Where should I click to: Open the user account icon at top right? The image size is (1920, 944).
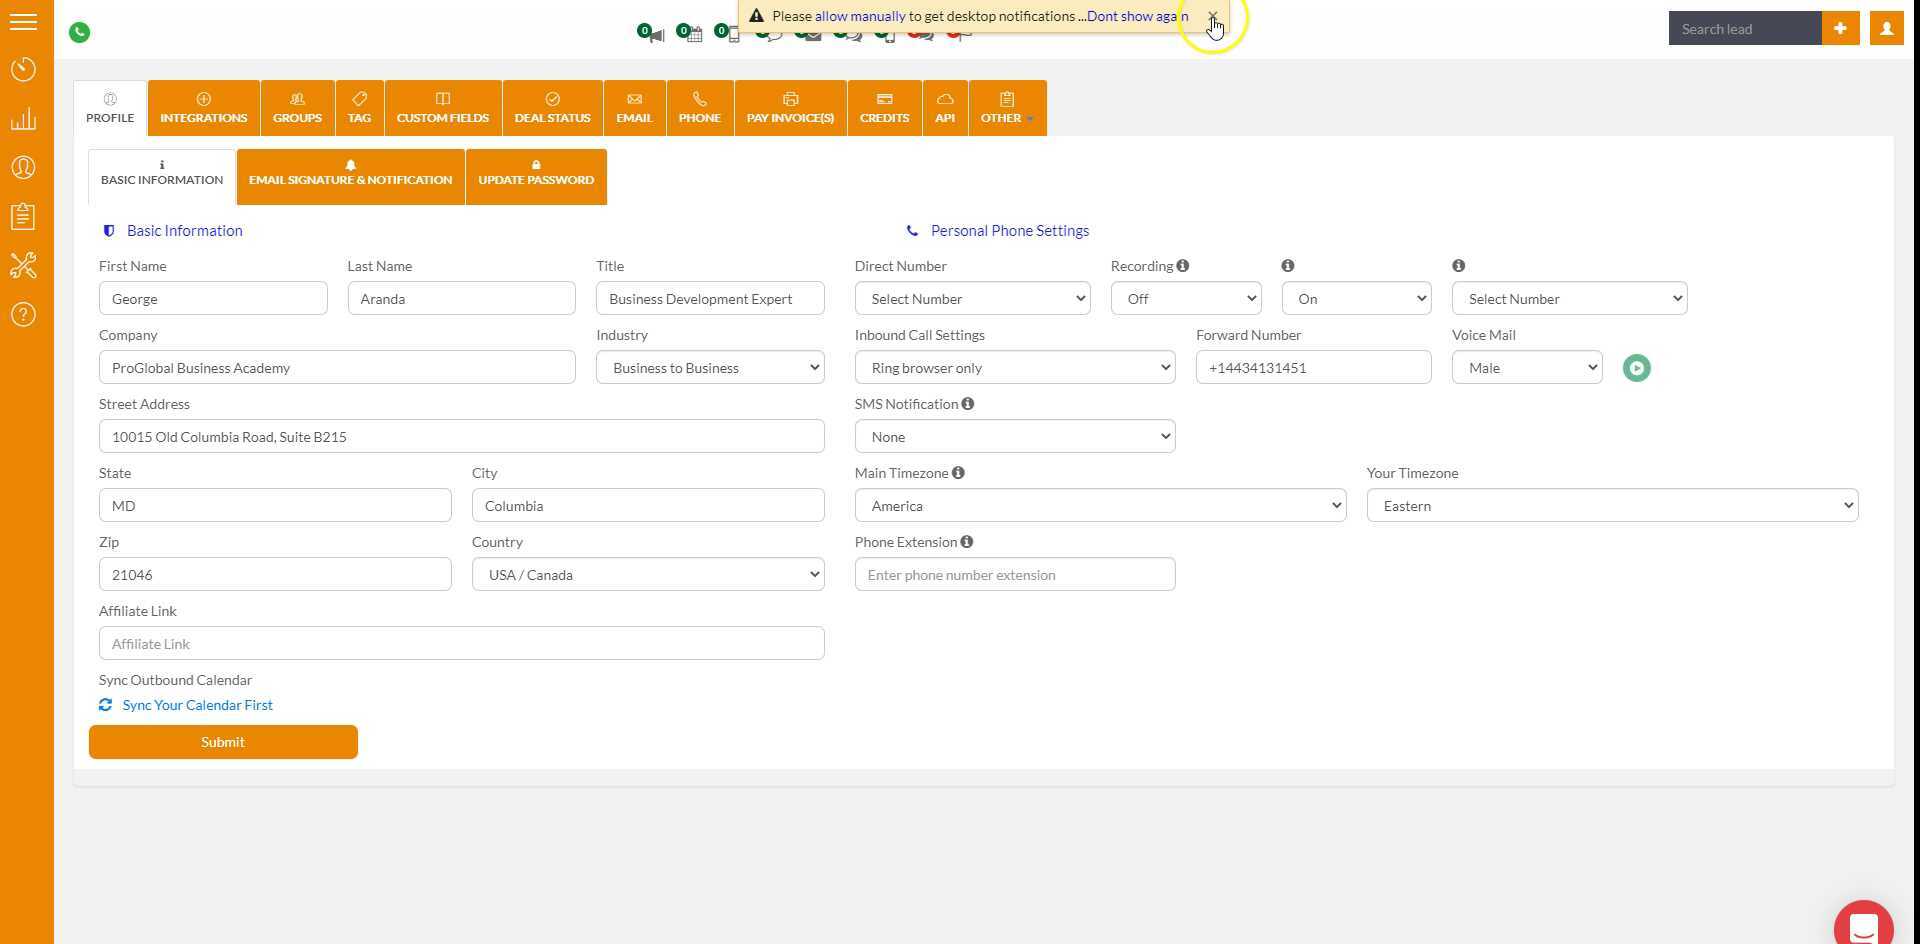click(x=1886, y=29)
